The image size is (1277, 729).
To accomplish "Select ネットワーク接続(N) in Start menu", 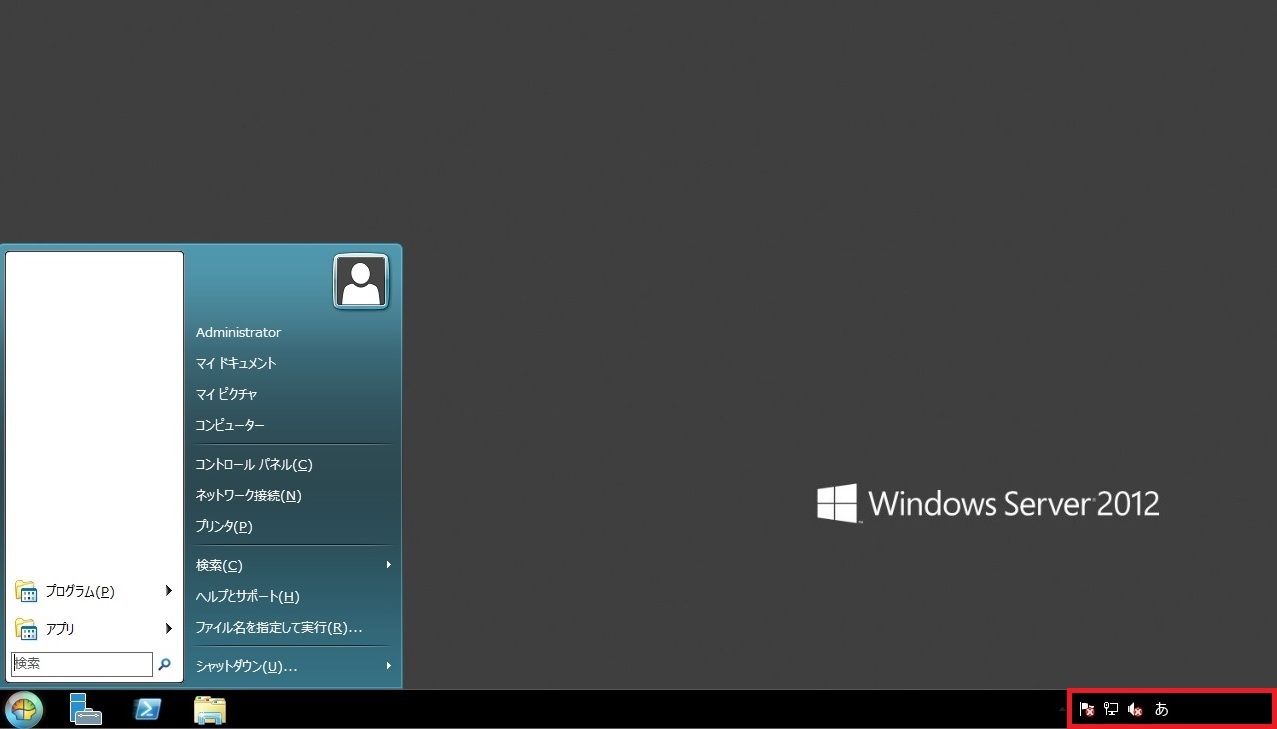I will click(x=248, y=495).
